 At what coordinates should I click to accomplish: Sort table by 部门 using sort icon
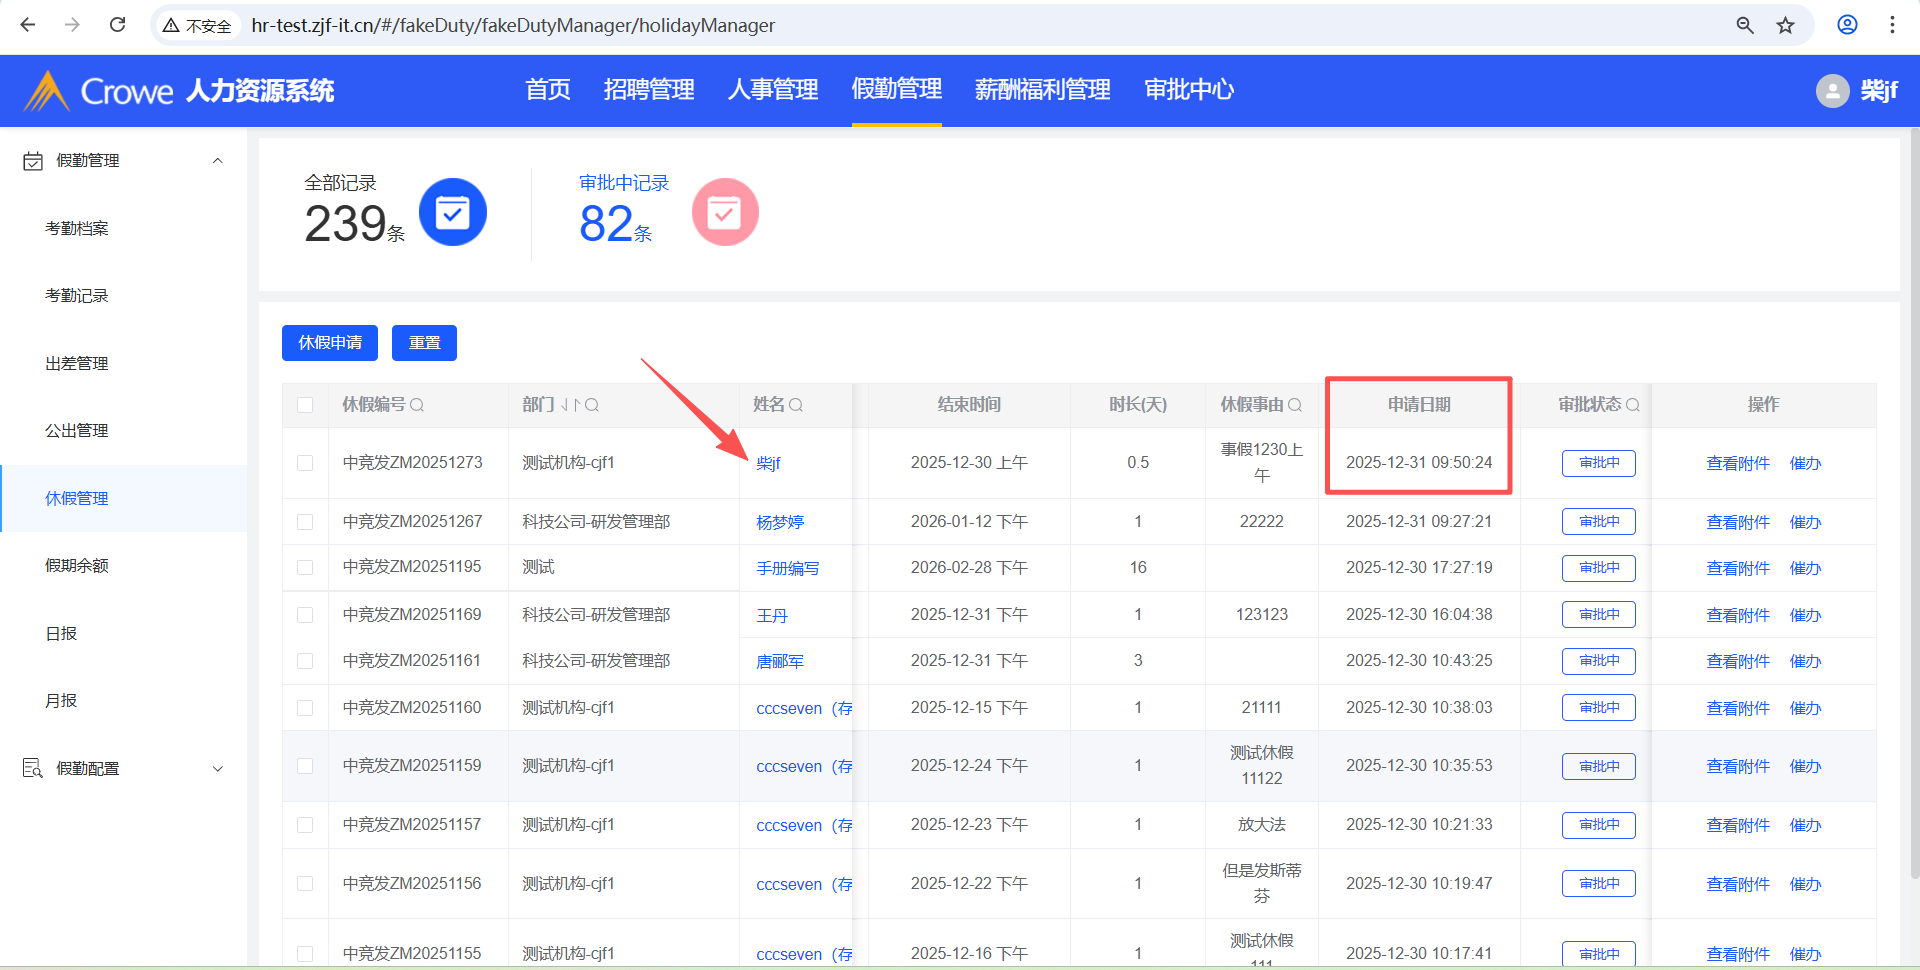(x=570, y=405)
